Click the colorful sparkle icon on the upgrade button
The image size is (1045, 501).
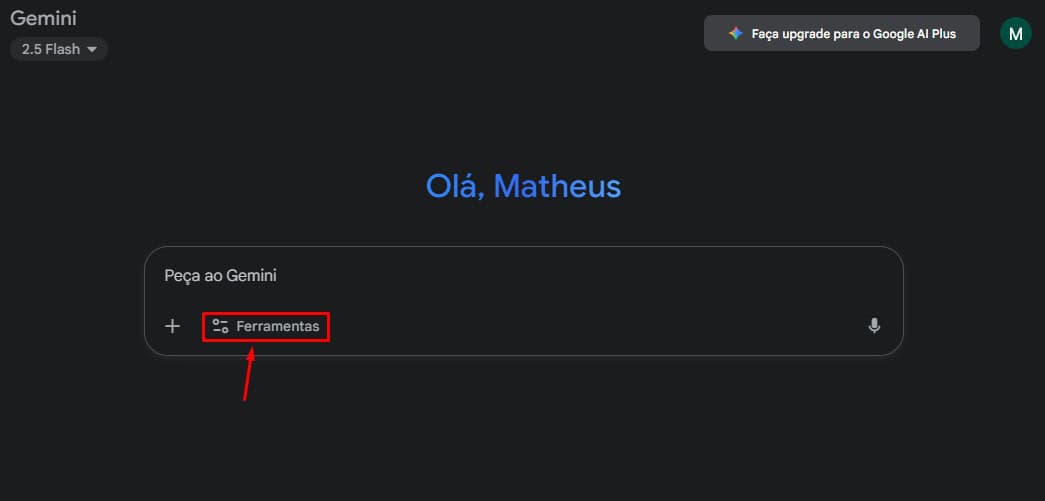pos(735,33)
